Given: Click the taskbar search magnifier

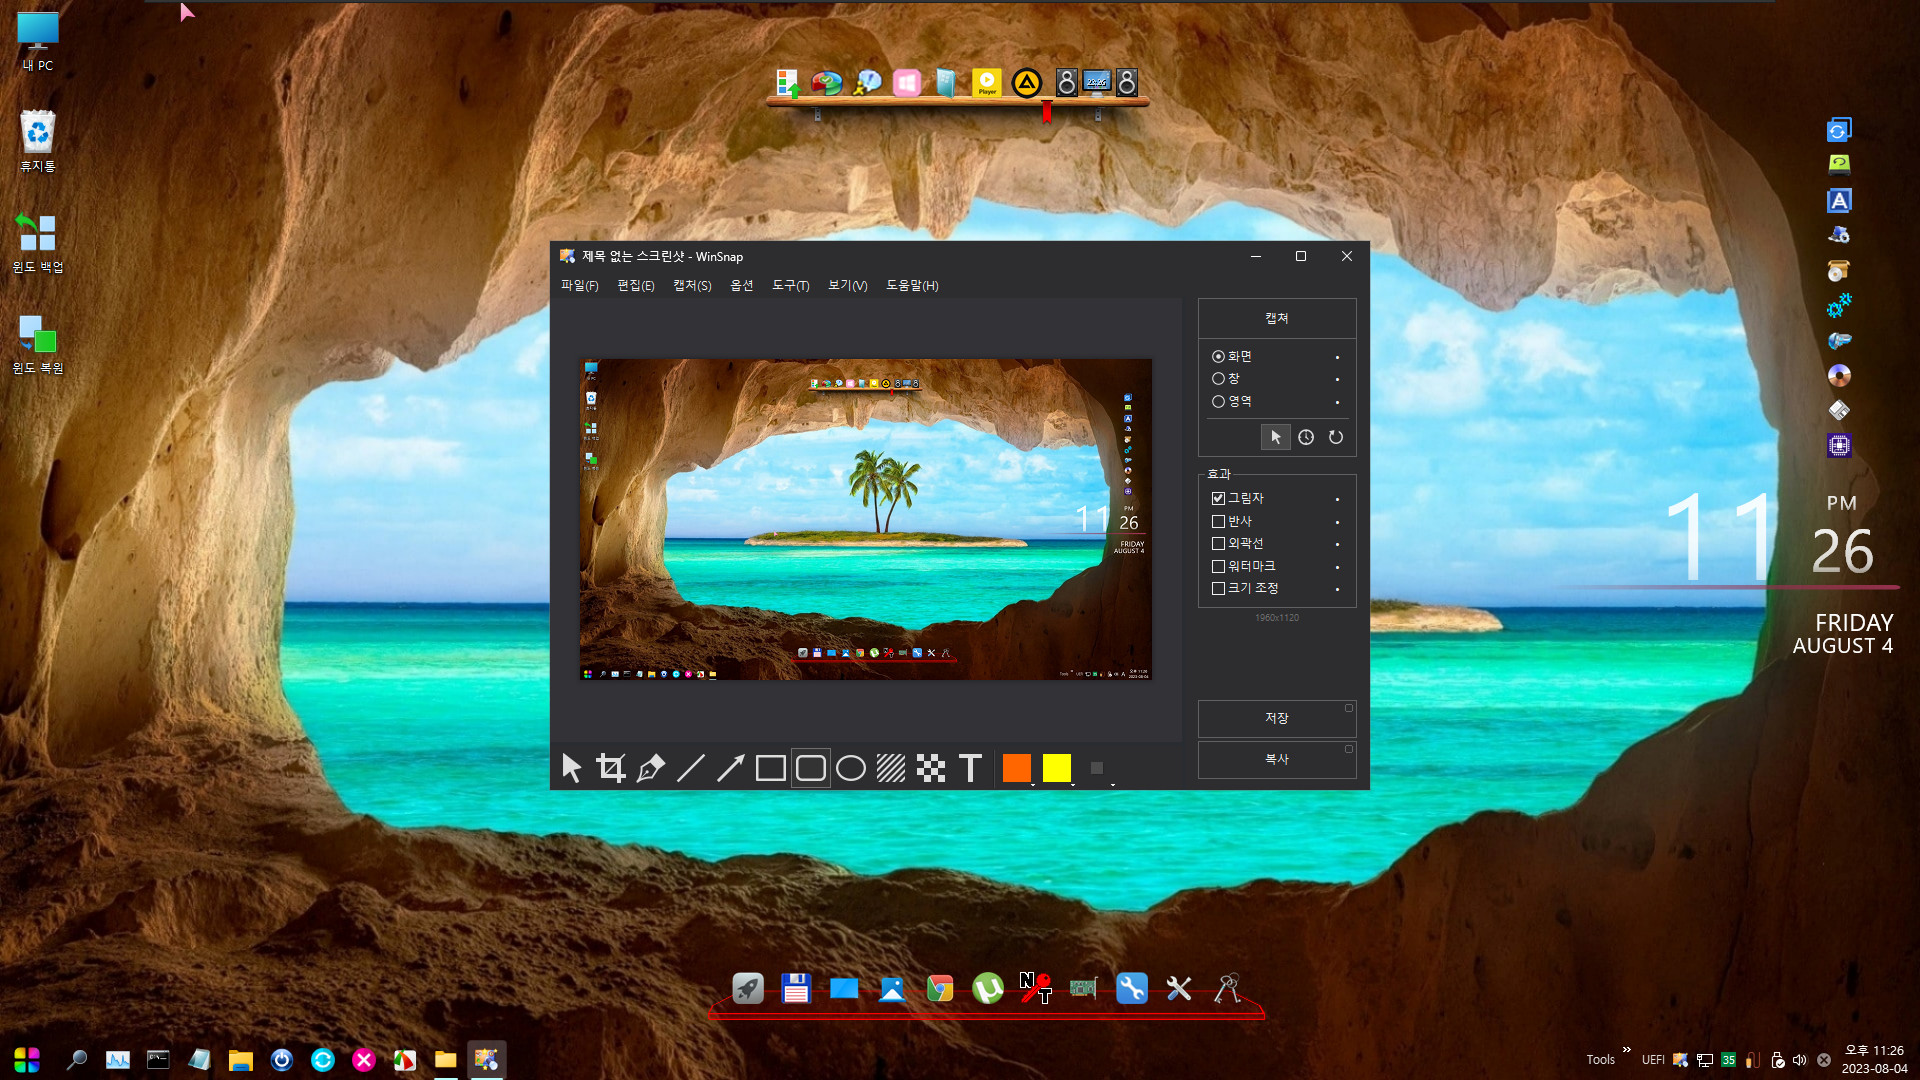Looking at the screenshot, I should tap(76, 1059).
